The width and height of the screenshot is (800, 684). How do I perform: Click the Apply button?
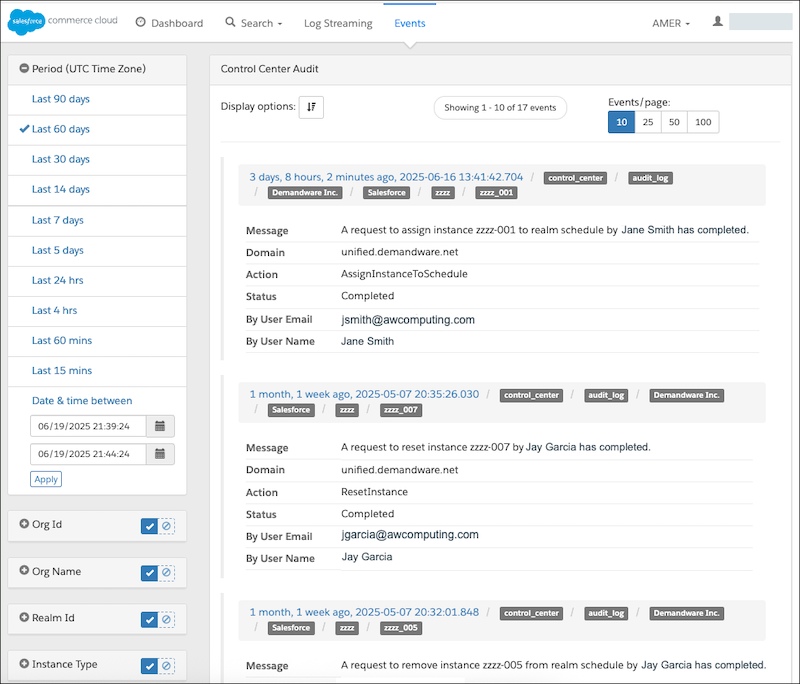[46, 479]
